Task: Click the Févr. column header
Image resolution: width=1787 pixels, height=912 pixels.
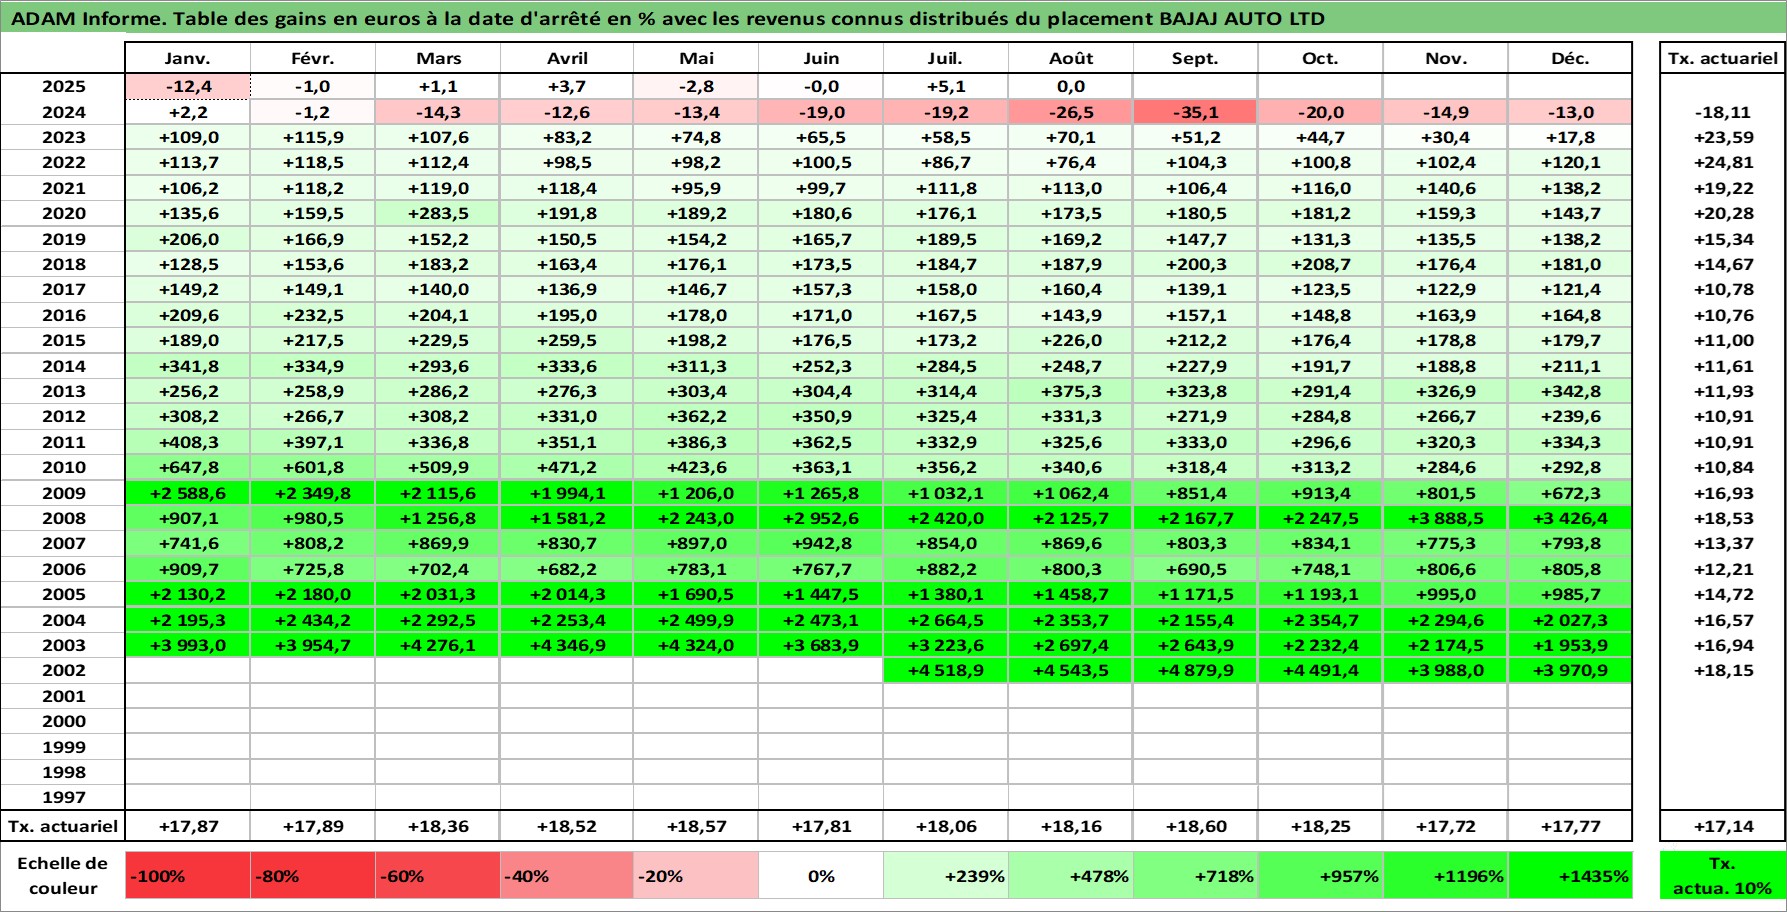Action: click(x=313, y=58)
